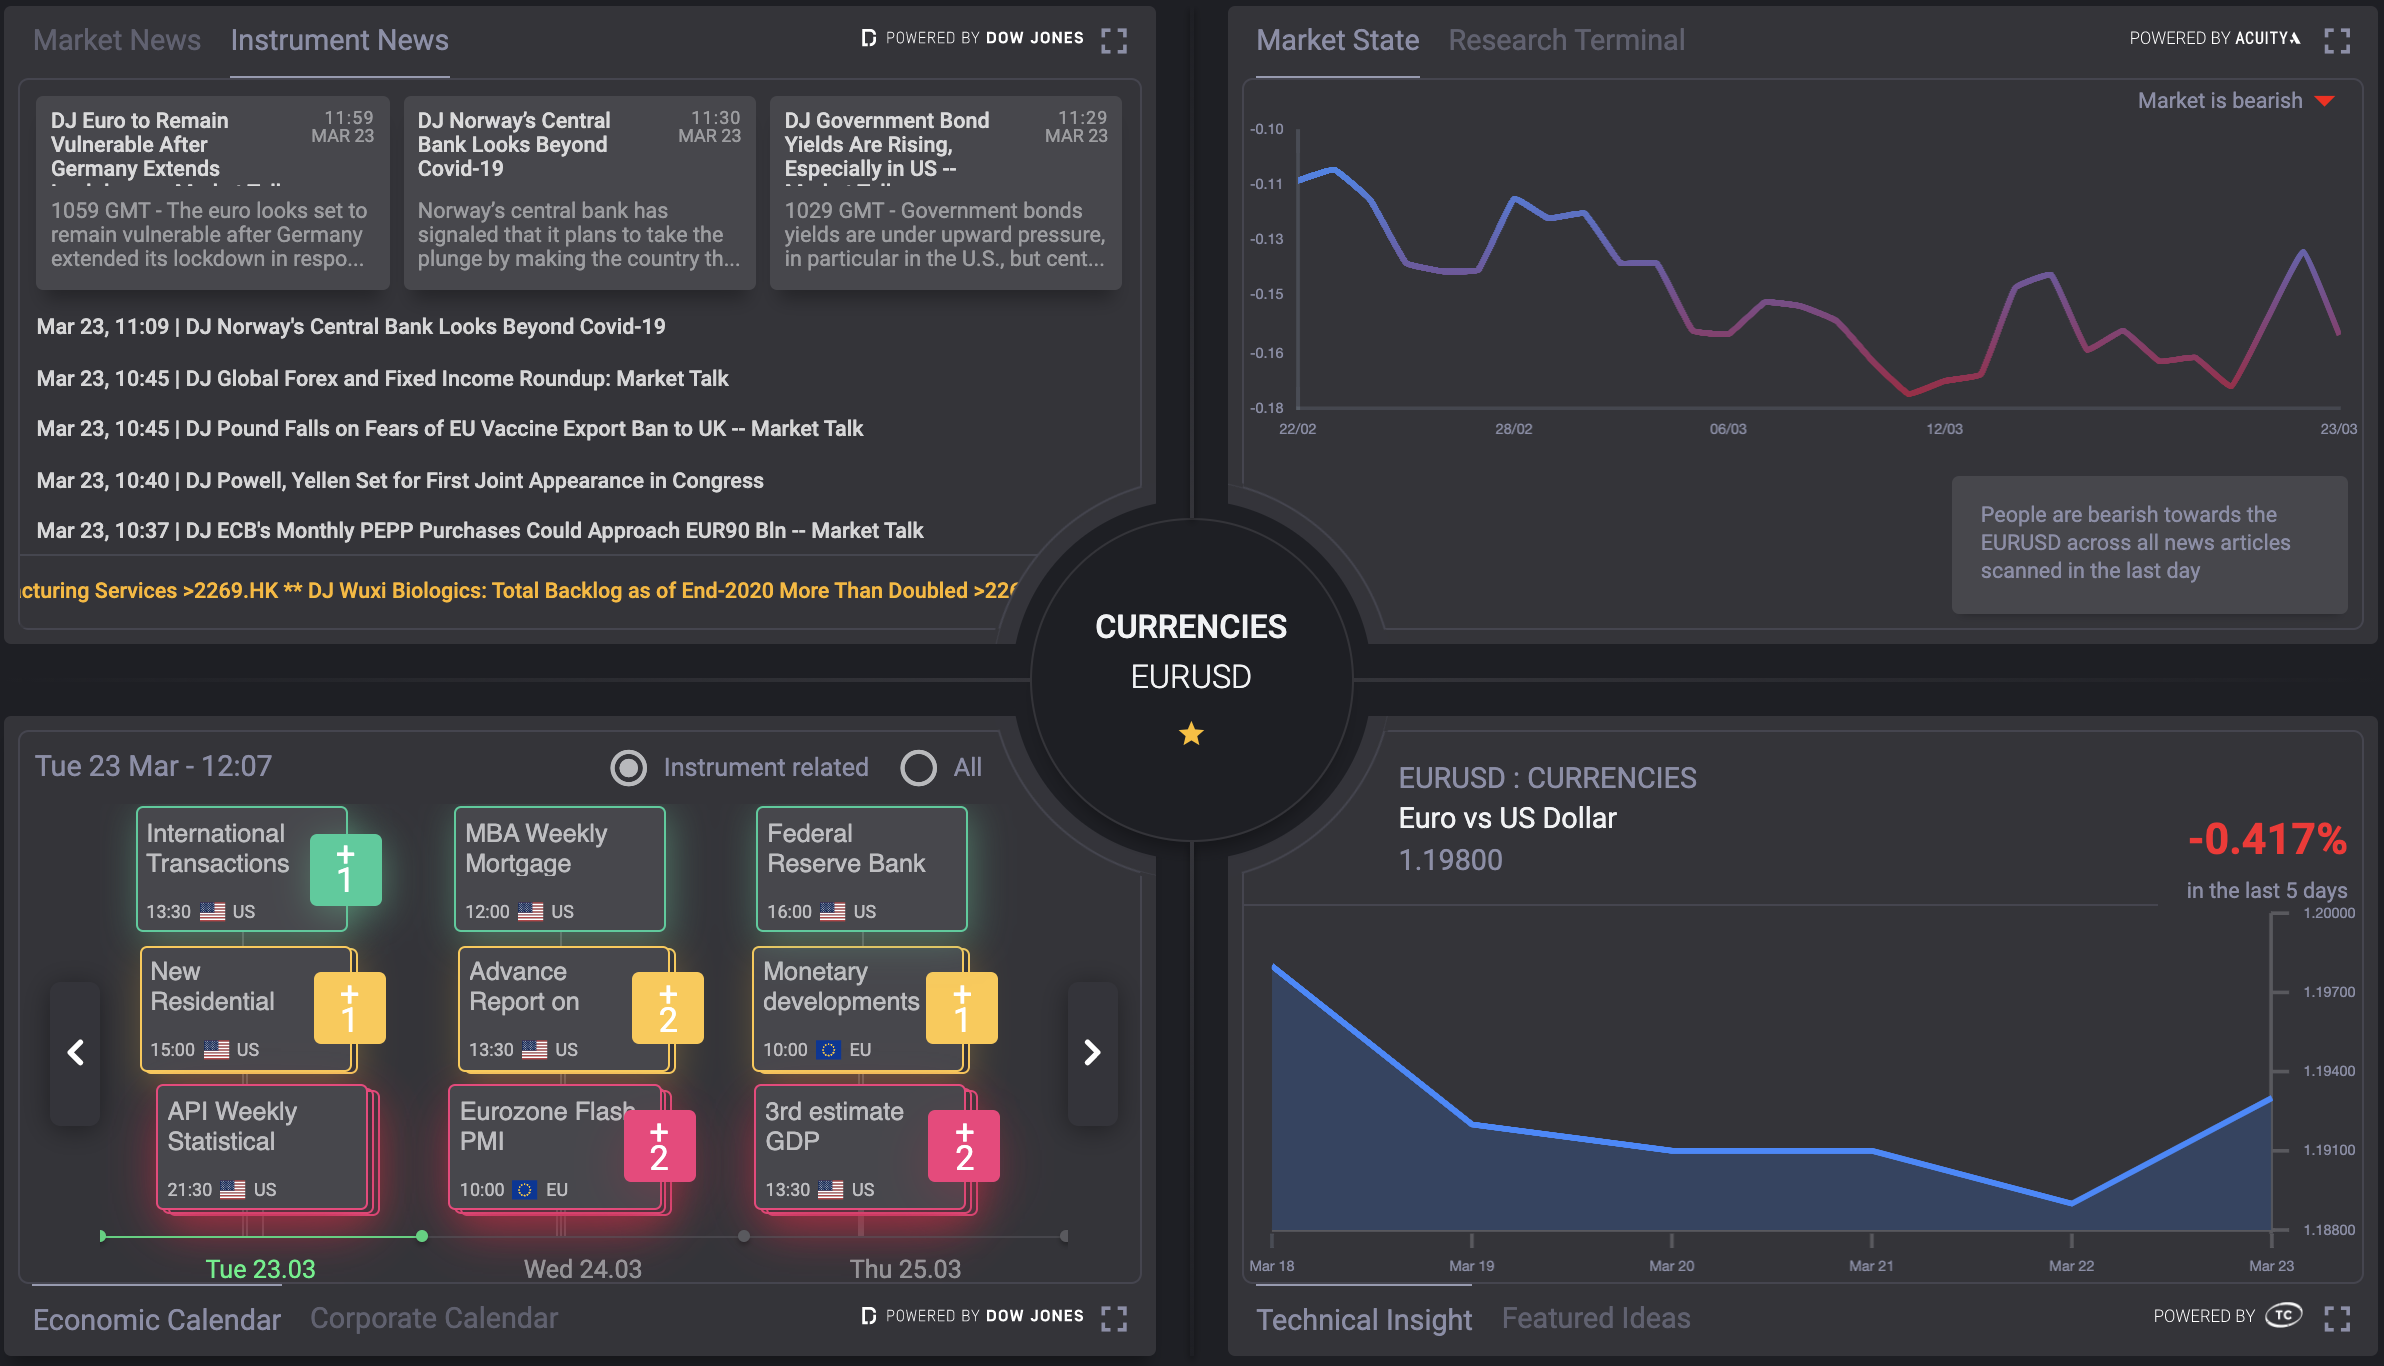Click the CURRENCIES EURUSD center hub

(x=1191, y=678)
